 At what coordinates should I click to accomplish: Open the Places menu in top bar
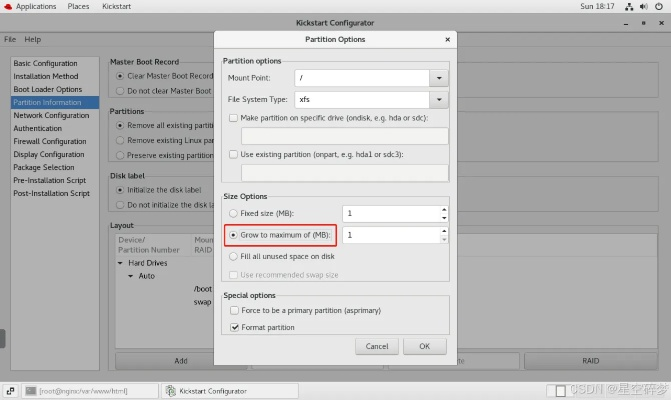tap(78, 6)
